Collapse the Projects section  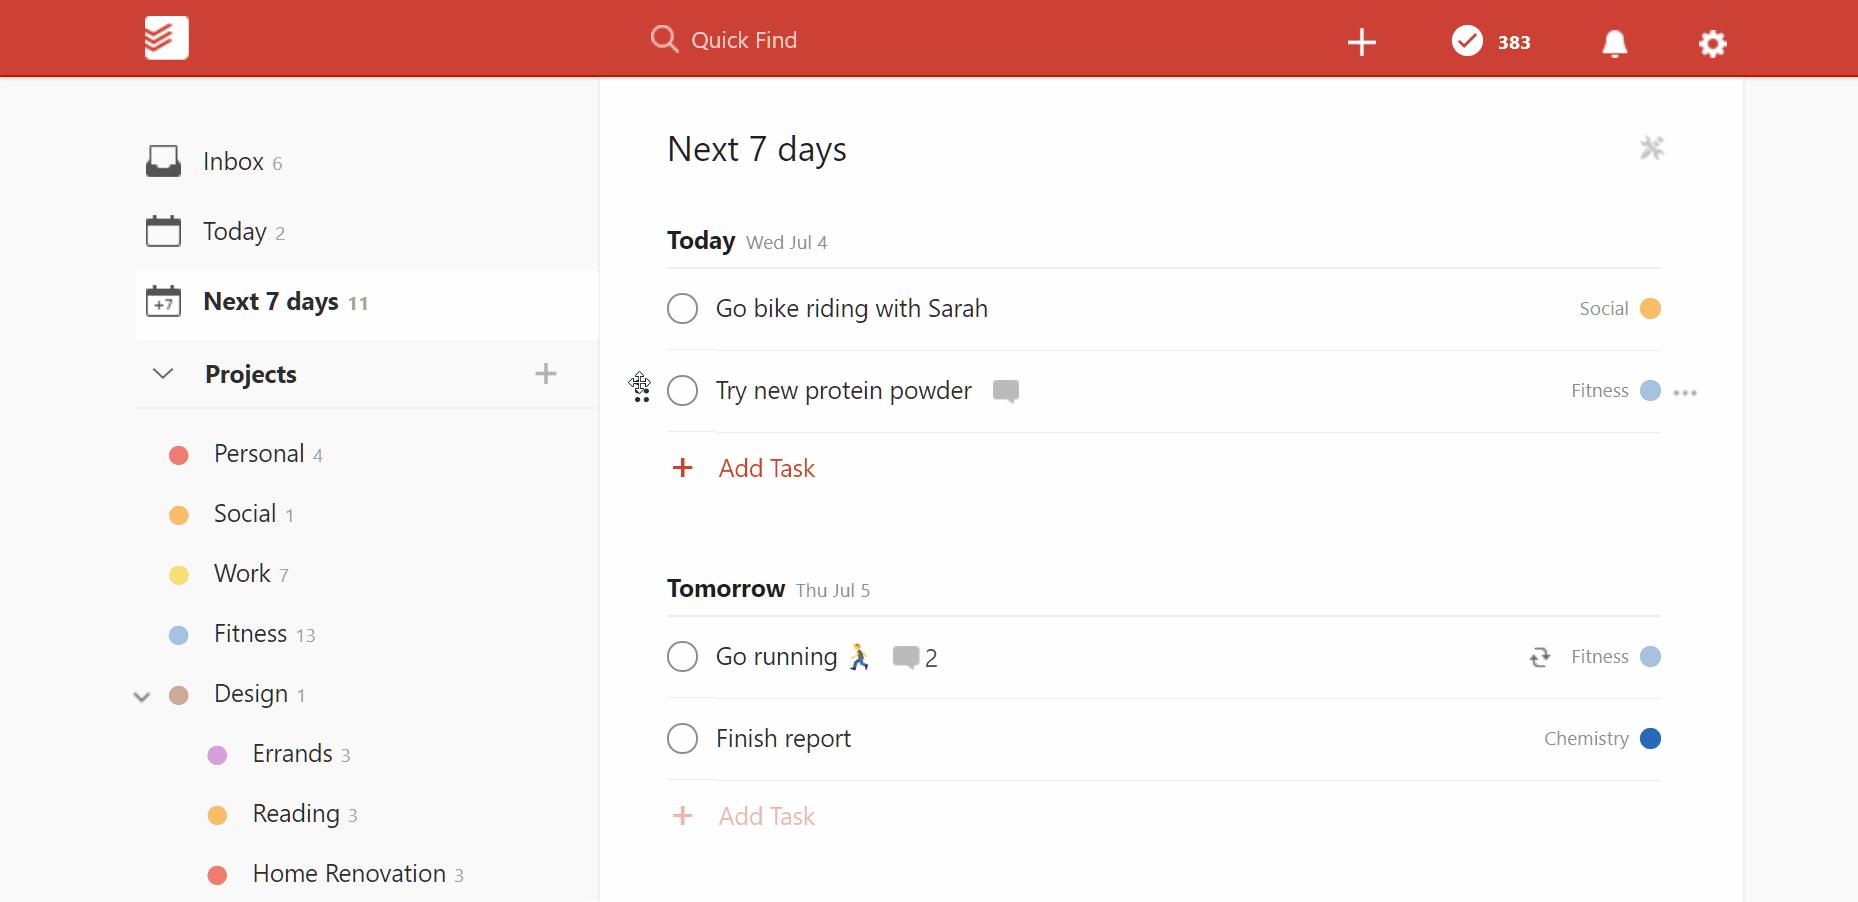[x=163, y=374]
